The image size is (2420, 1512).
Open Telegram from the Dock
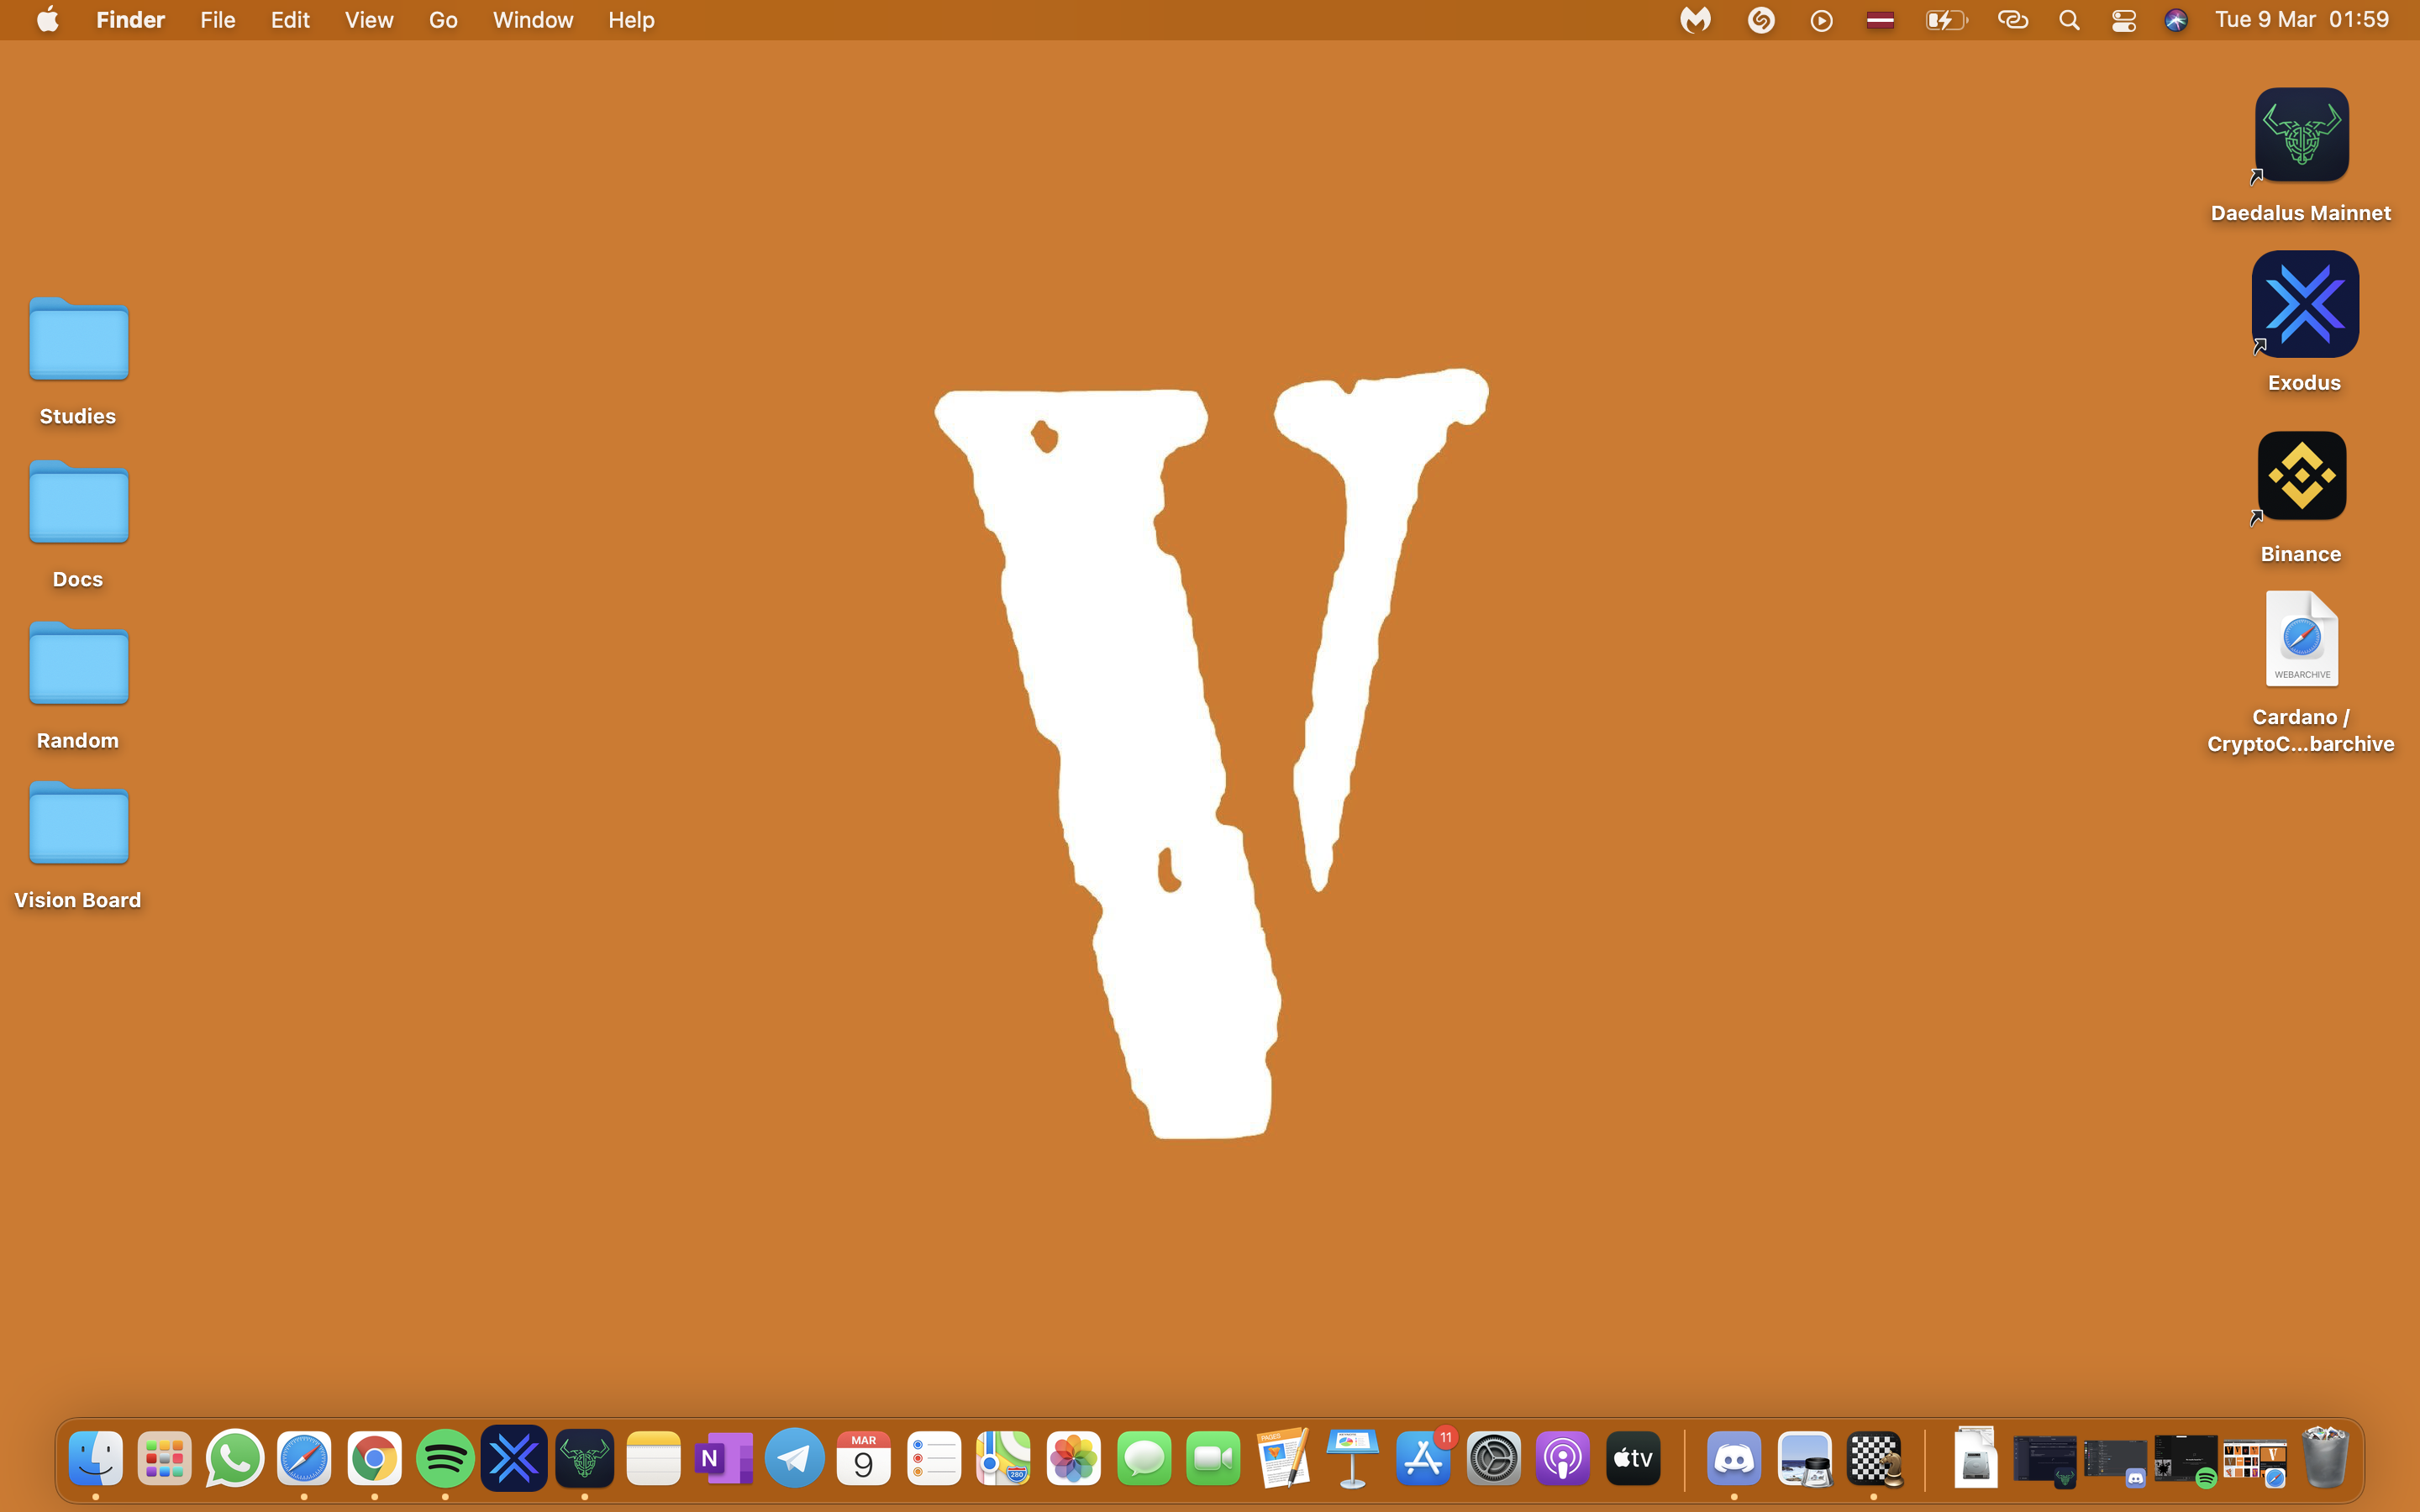(794, 1459)
